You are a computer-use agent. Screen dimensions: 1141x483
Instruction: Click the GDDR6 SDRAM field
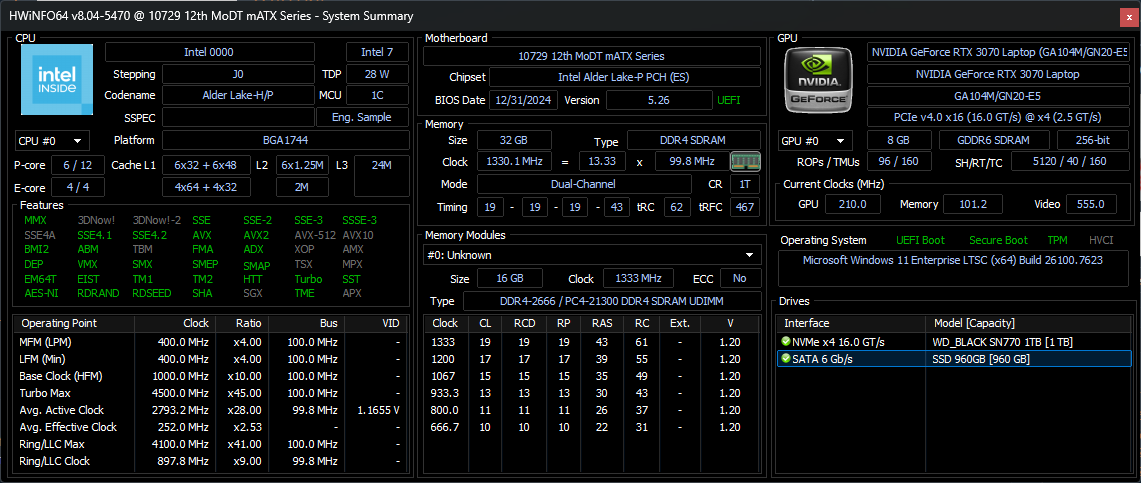tap(994, 140)
